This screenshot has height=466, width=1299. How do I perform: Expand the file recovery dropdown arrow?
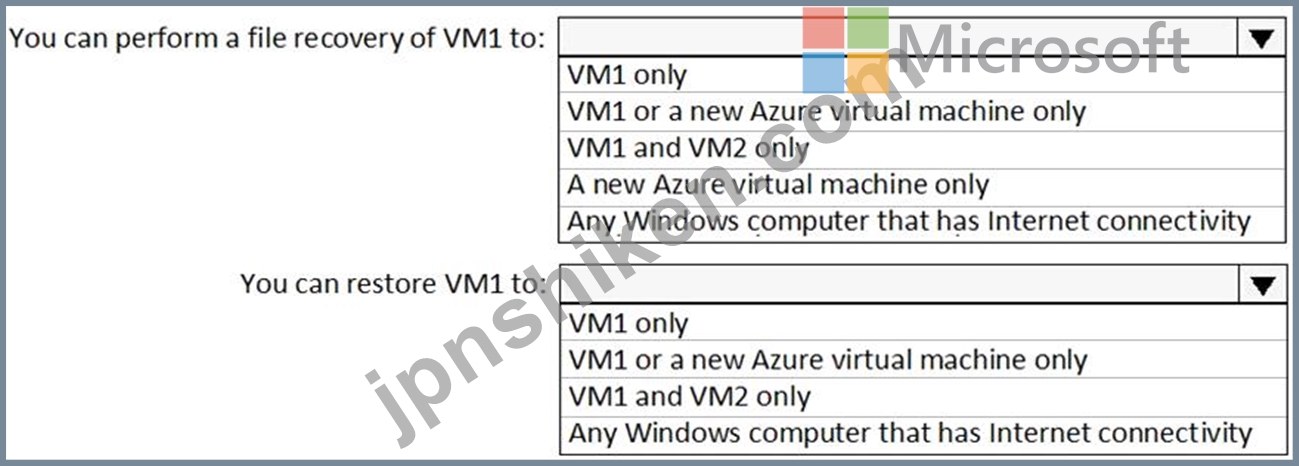coord(1262,38)
